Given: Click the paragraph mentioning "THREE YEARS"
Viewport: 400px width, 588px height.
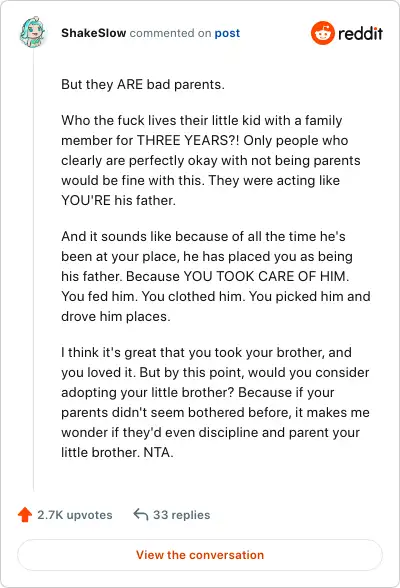Looking at the screenshot, I should (211, 160).
